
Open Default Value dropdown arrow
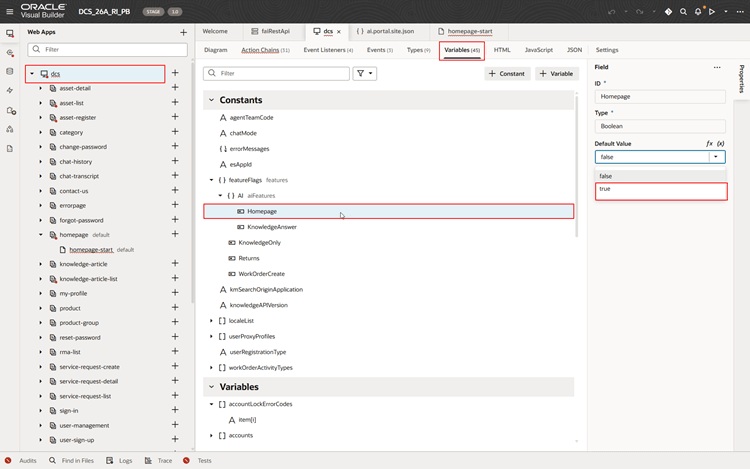[716, 157]
